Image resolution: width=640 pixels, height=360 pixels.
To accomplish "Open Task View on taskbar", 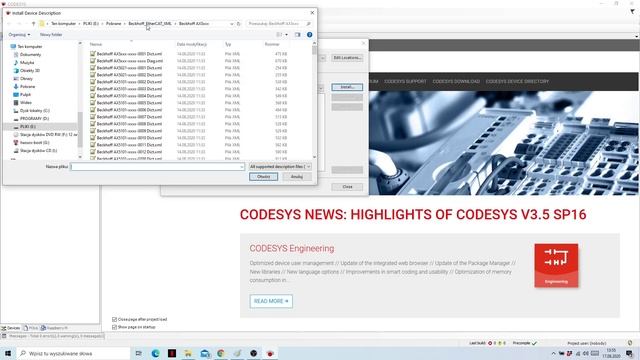I will coord(139,353).
